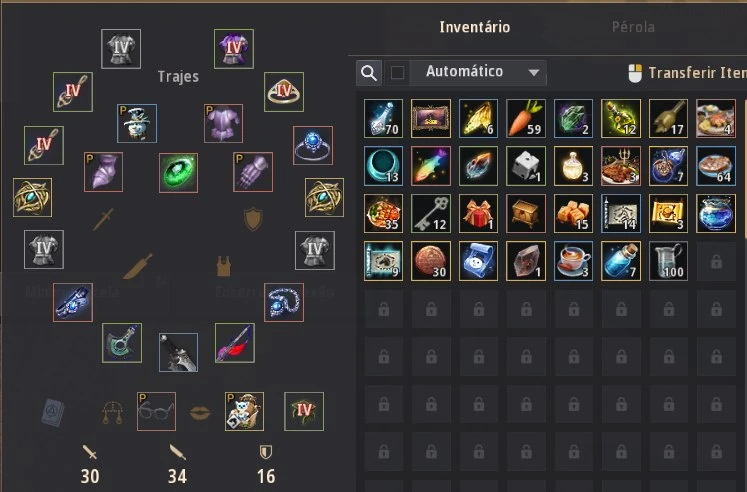The image size is (747, 492).
Task: Open the Automático sorting dropdown
Action: pyautogui.click(x=478, y=73)
